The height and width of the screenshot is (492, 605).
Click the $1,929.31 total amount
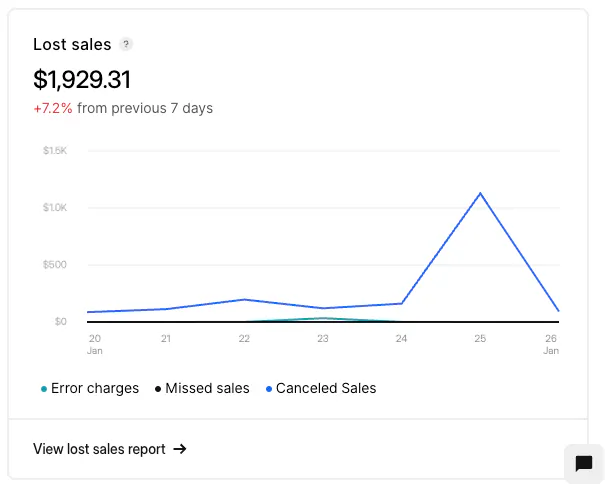tap(82, 80)
